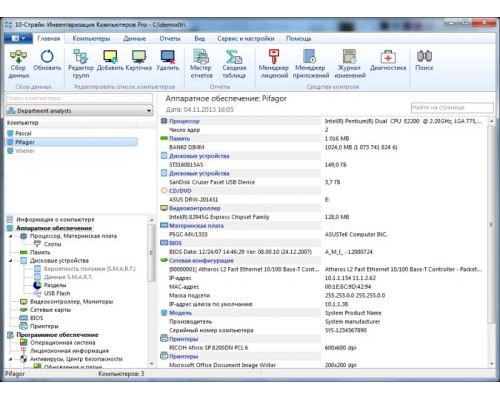
Task: Open the Сервис и настройки tab
Action: 246,39
